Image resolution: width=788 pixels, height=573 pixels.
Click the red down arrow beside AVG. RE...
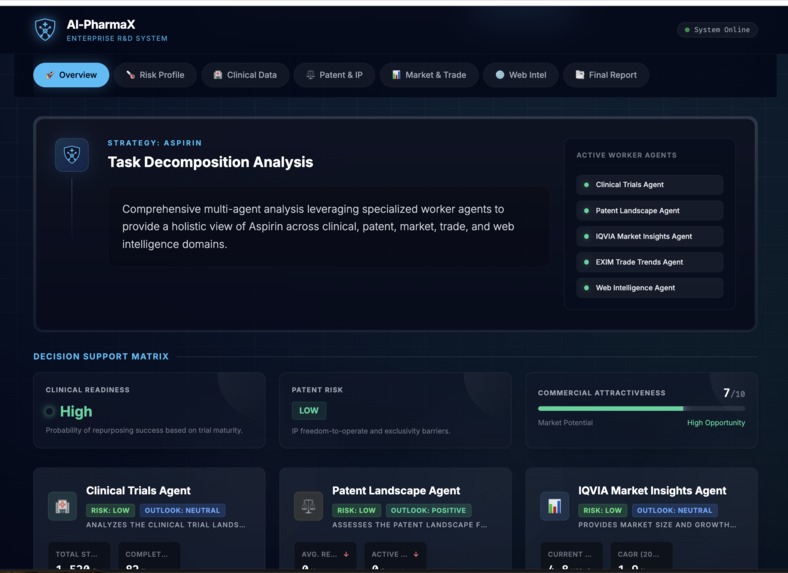tap(346, 554)
